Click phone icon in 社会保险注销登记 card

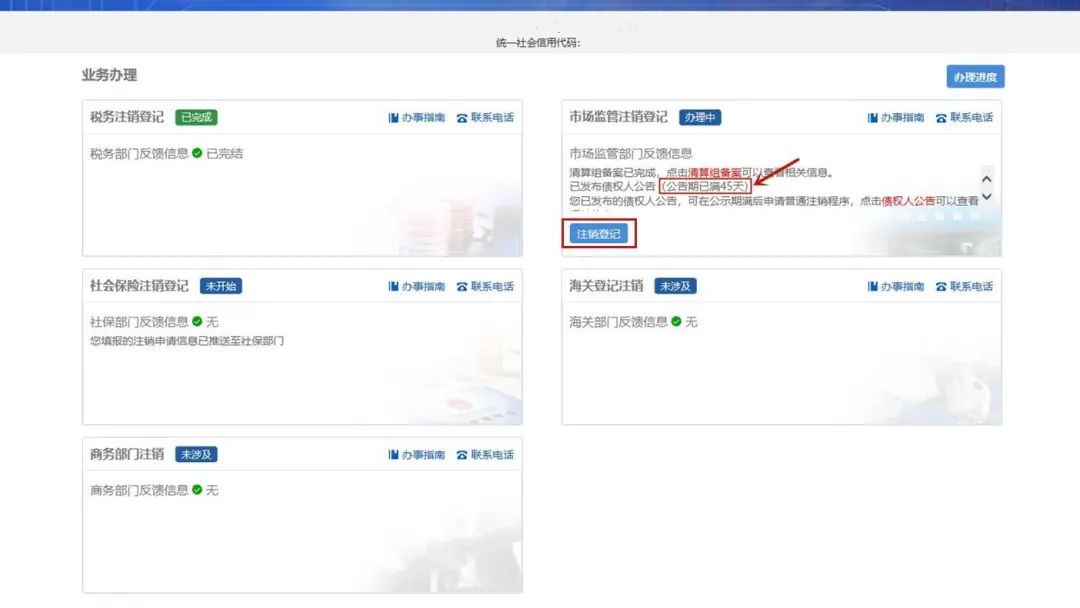coord(462,287)
